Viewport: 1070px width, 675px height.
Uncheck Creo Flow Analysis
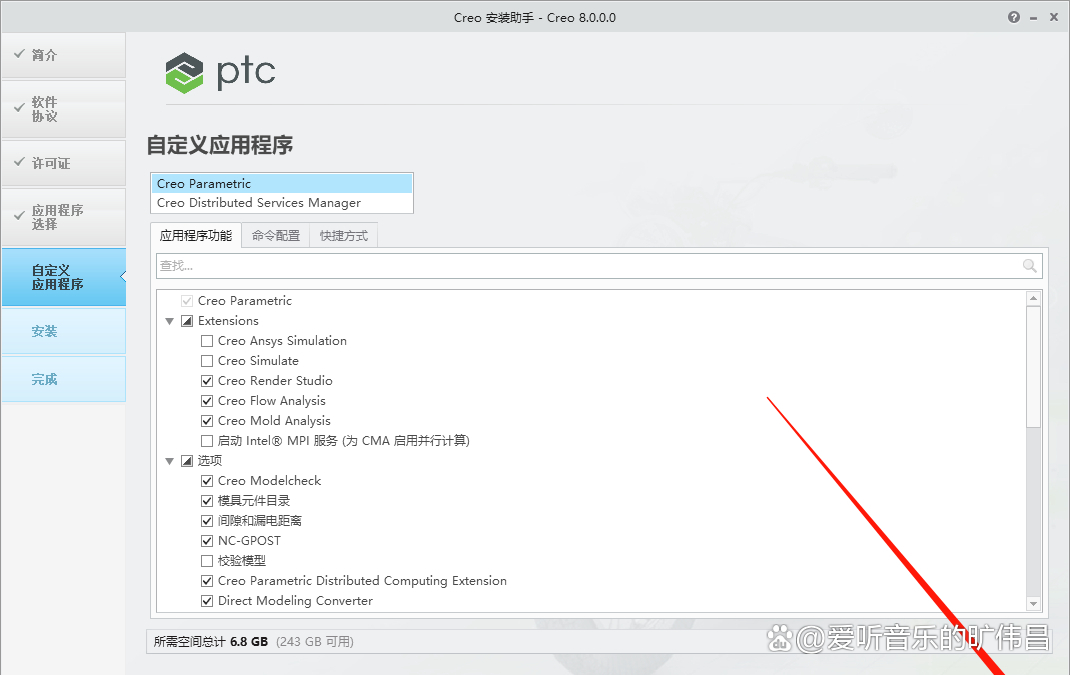pos(207,401)
